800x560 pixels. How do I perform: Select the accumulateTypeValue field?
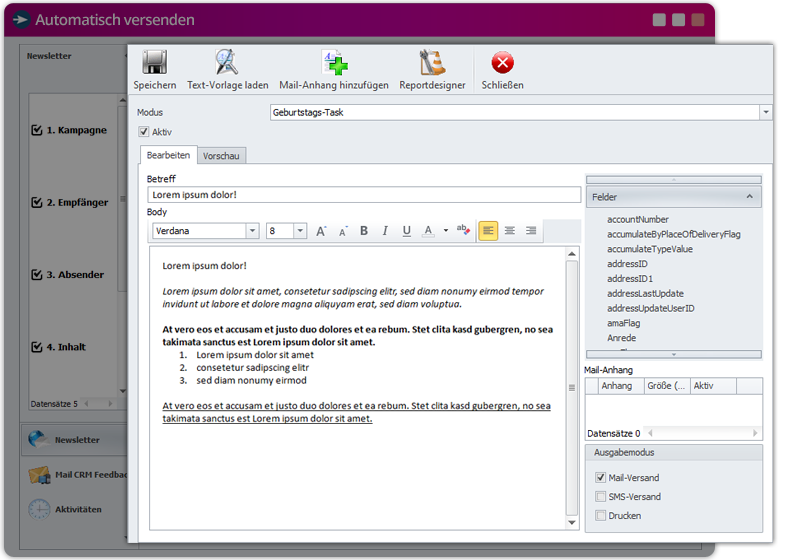click(649, 249)
